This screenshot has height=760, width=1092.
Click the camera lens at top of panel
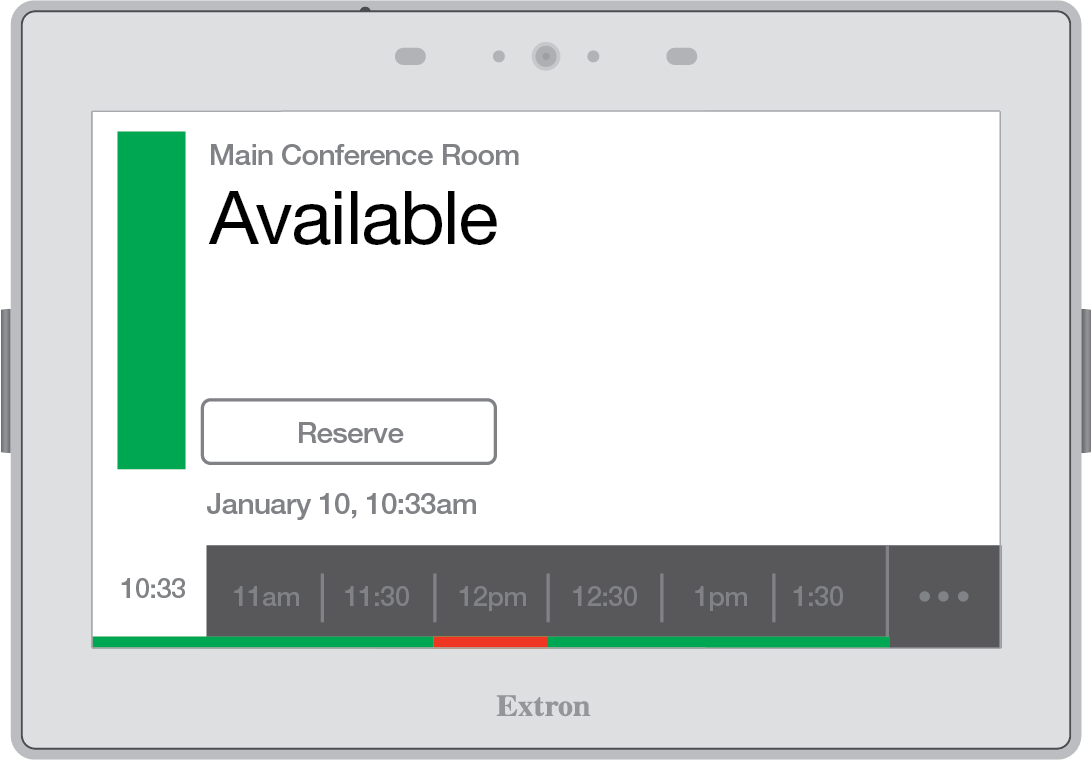546,57
